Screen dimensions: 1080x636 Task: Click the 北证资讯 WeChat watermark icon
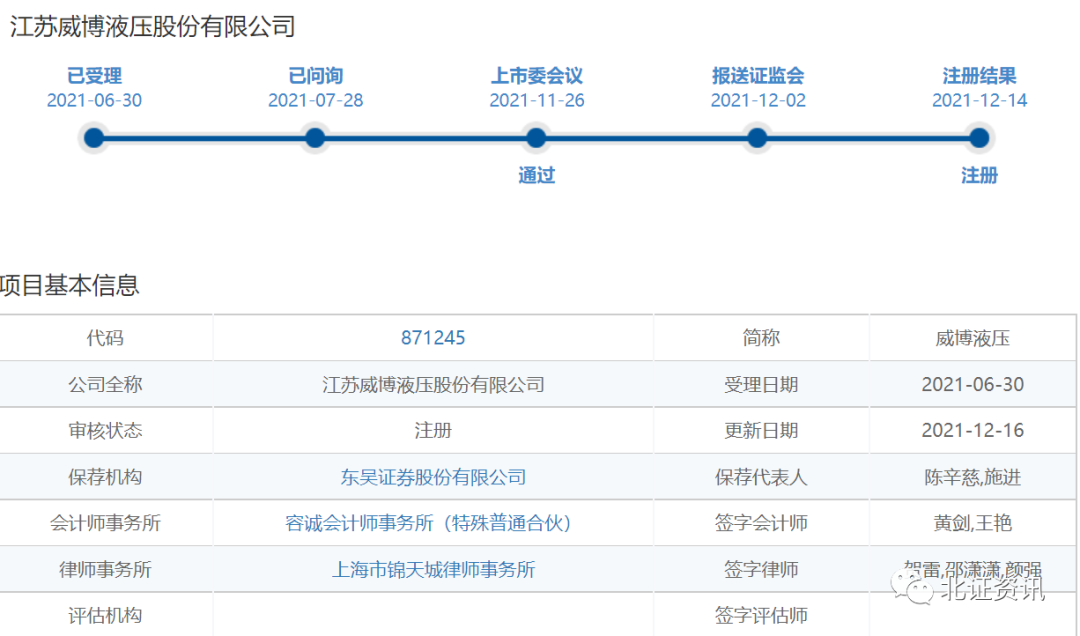click(x=917, y=589)
